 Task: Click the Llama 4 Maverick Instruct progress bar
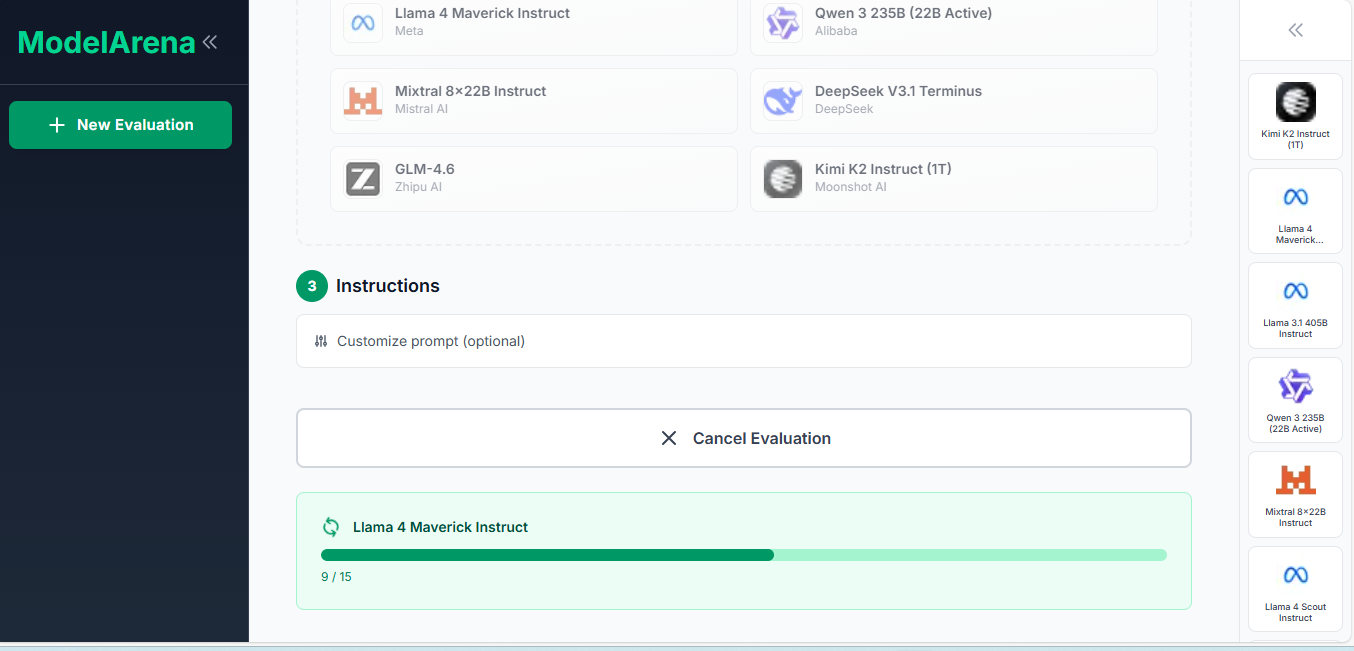pos(744,555)
